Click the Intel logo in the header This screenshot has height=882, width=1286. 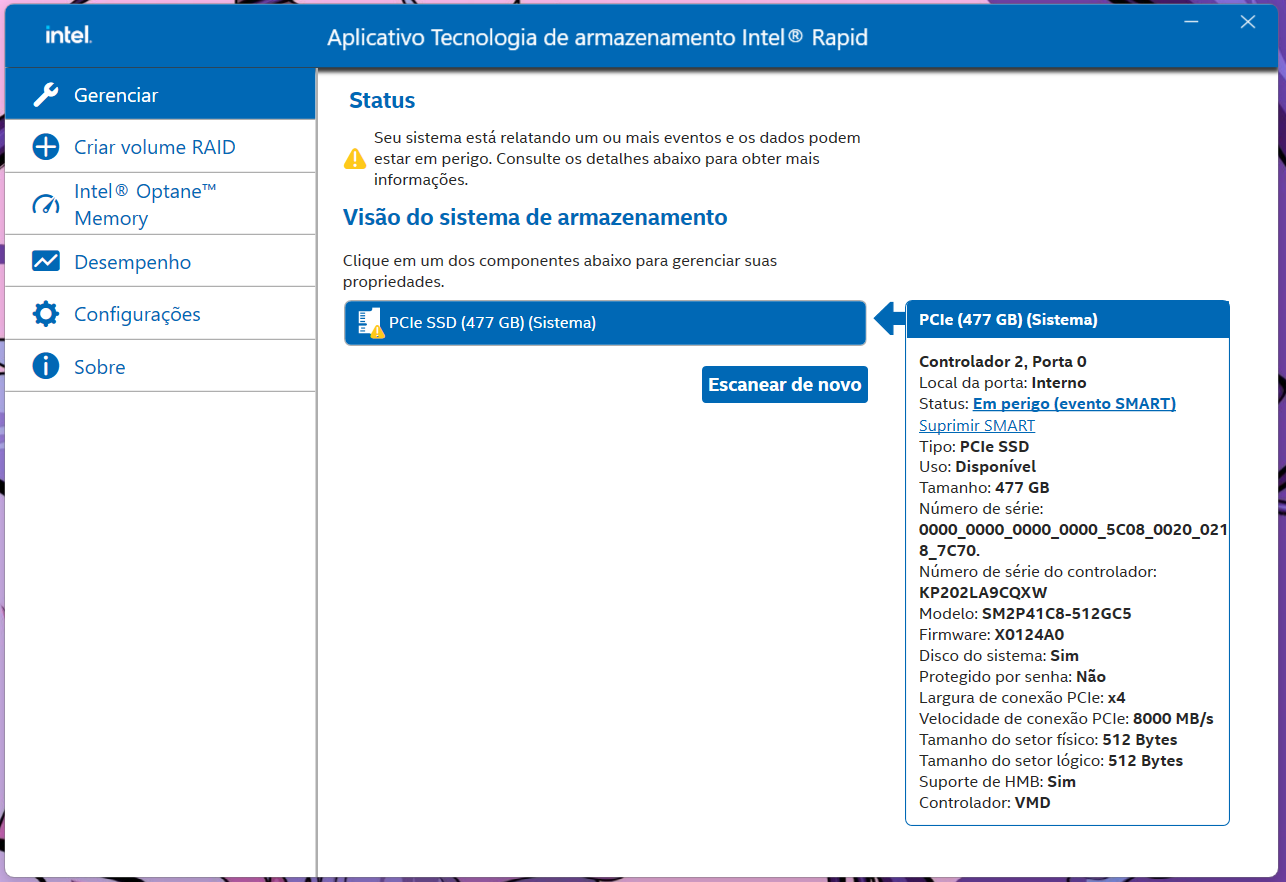pyautogui.click(x=68, y=36)
